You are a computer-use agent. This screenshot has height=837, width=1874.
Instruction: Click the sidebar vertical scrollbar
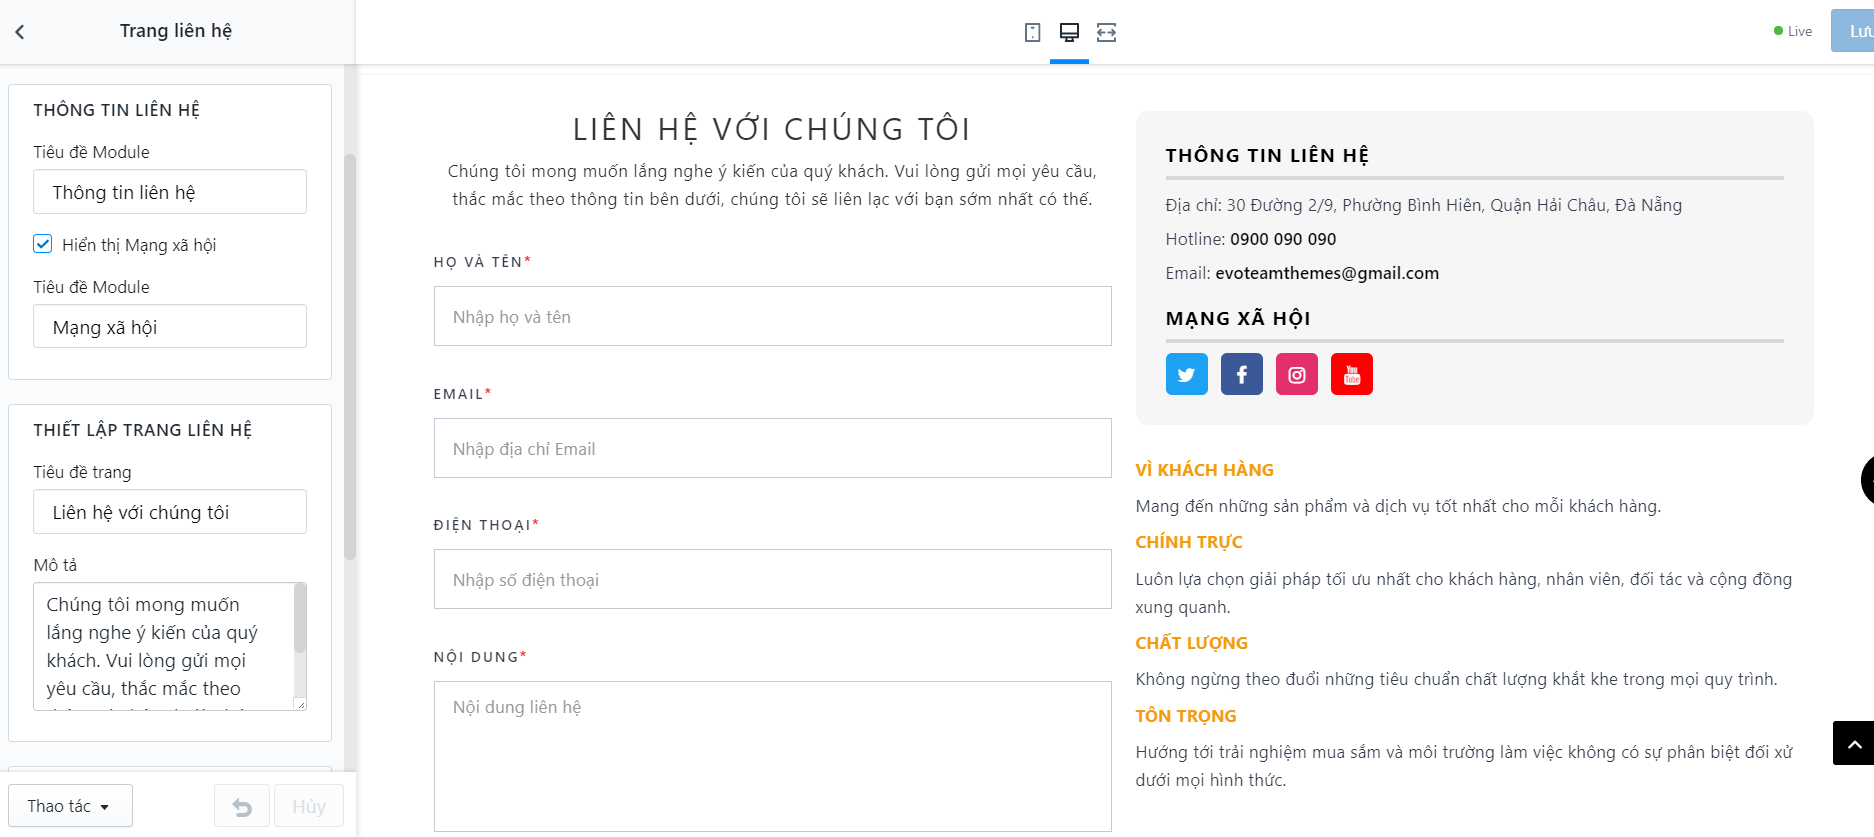[350, 357]
